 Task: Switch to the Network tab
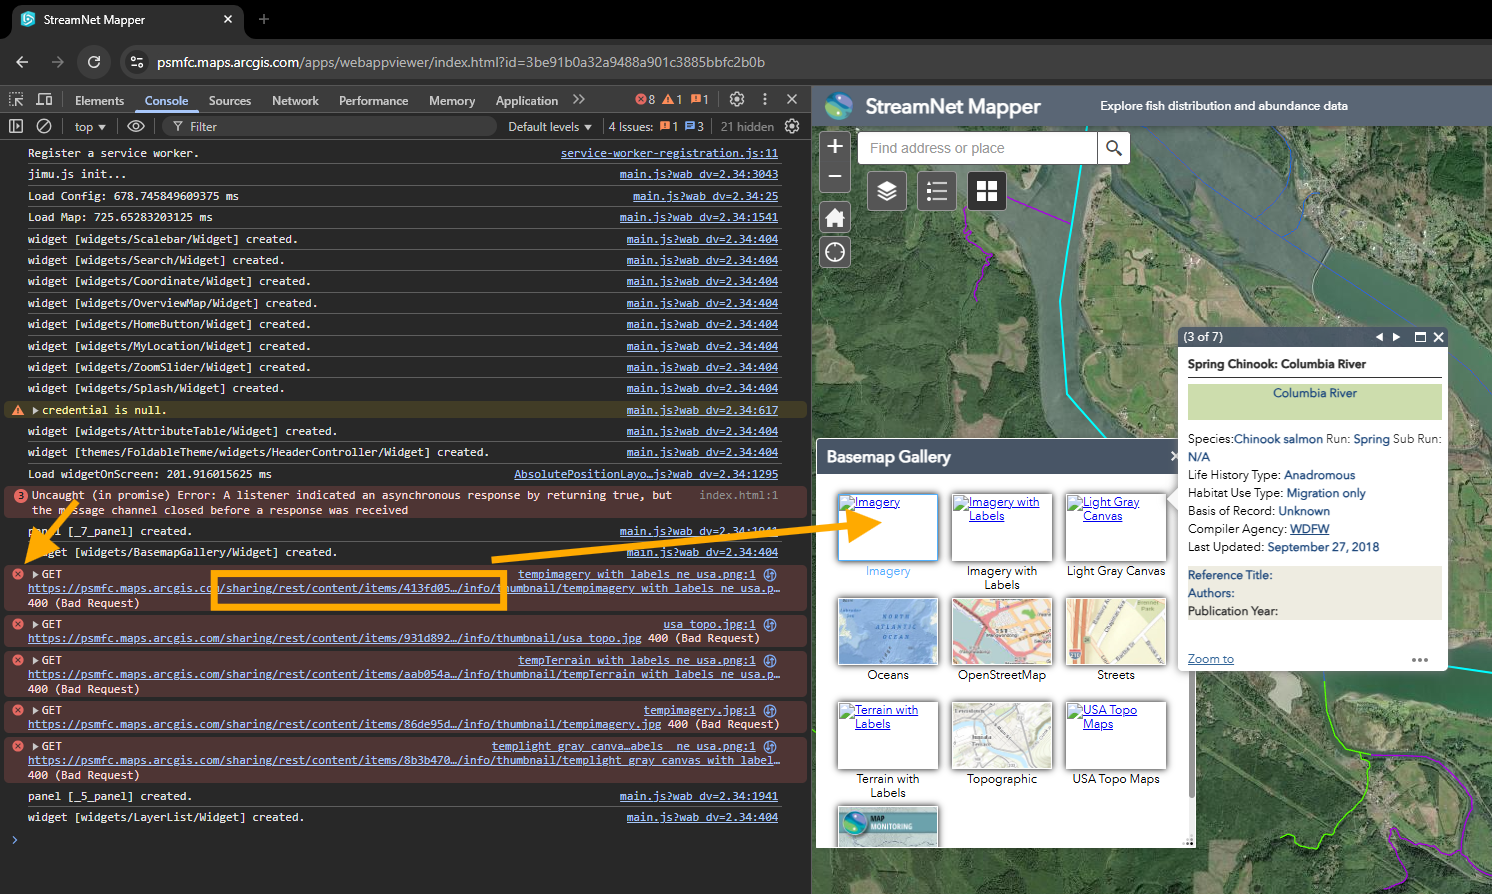295,101
